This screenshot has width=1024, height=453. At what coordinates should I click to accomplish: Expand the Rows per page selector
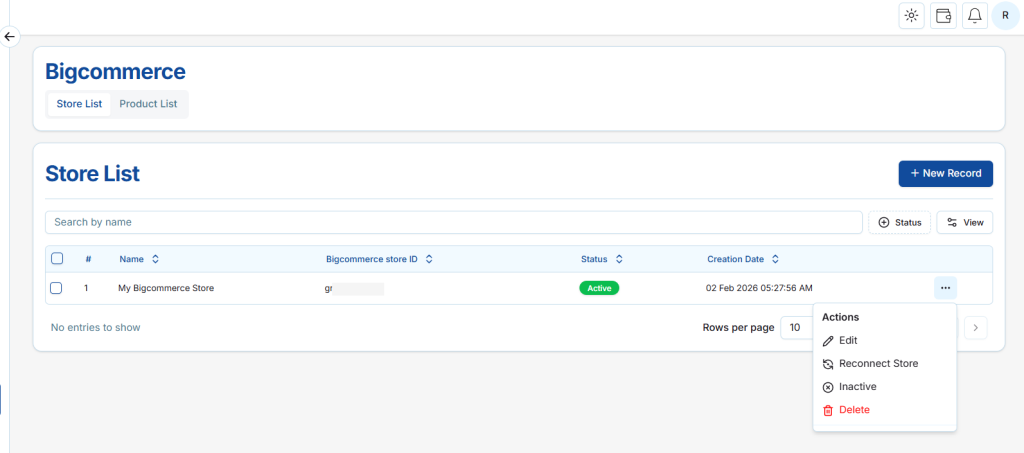tap(796, 327)
